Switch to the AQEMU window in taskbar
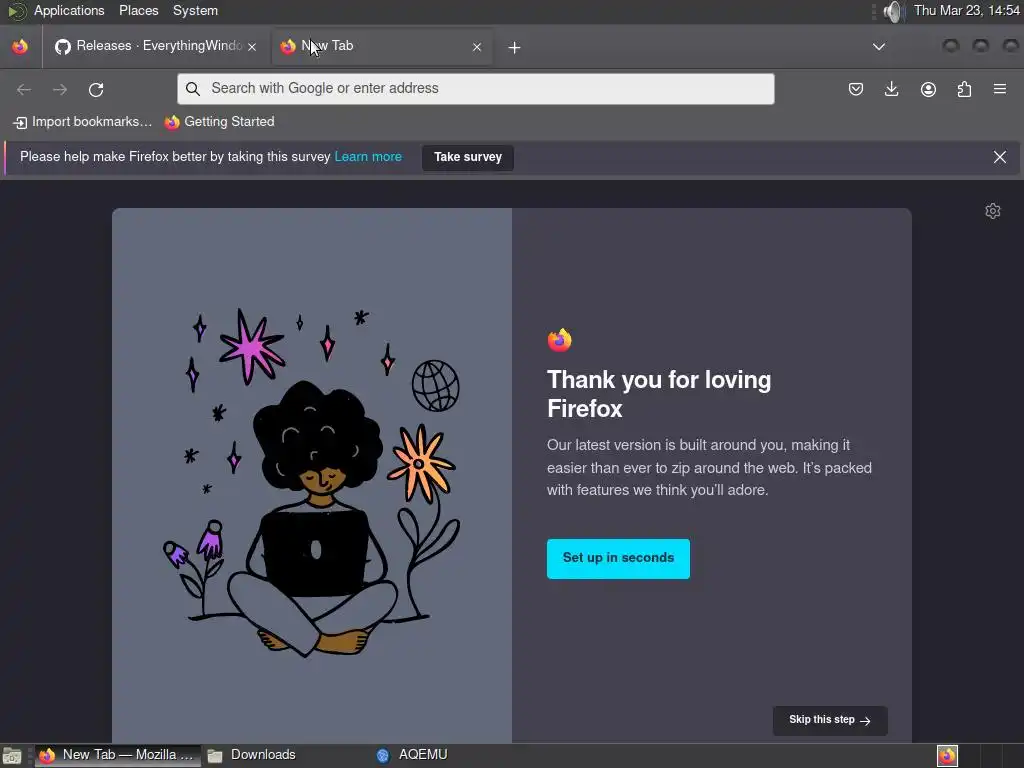Screen dimensions: 1024x768 (413, 756)
